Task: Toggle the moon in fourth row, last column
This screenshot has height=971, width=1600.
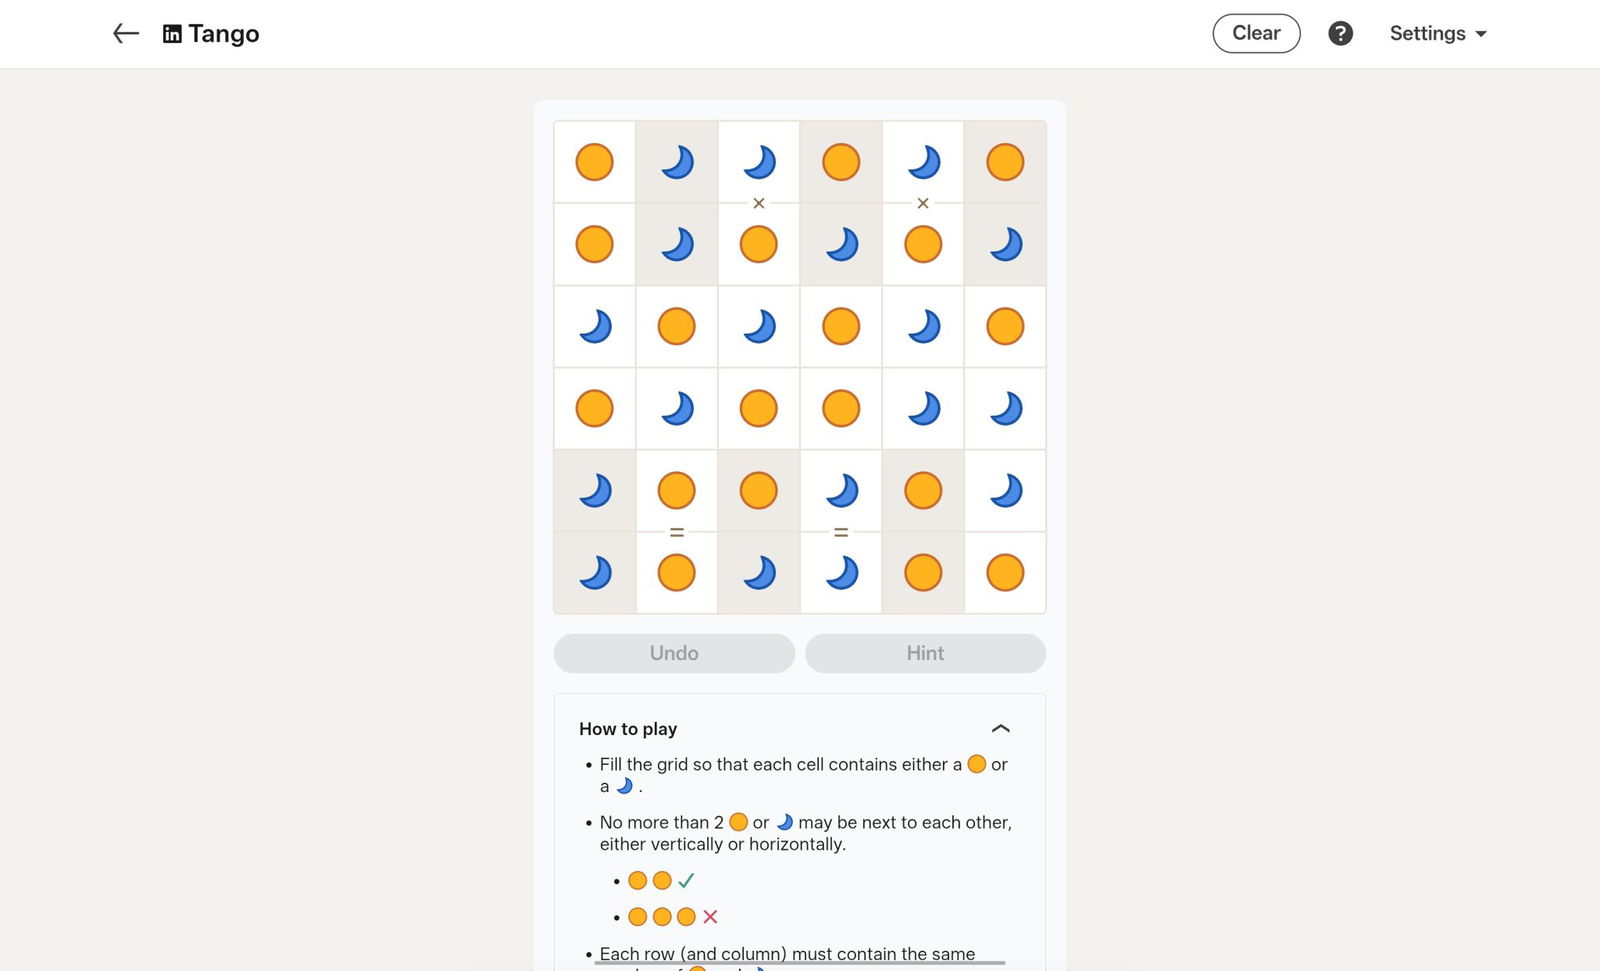Action: pos(1005,408)
